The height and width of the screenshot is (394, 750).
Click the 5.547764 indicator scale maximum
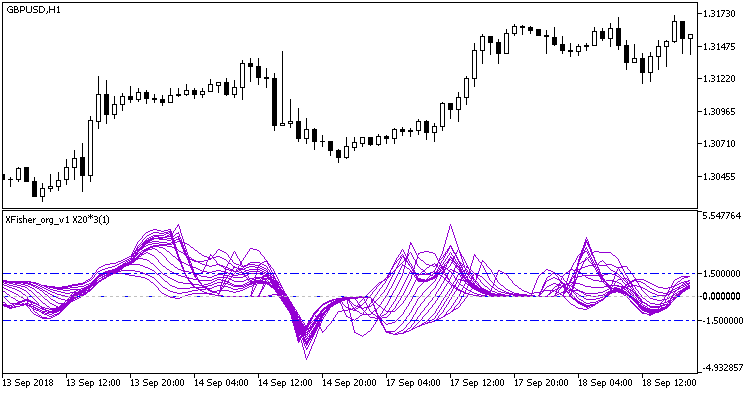pos(721,216)
